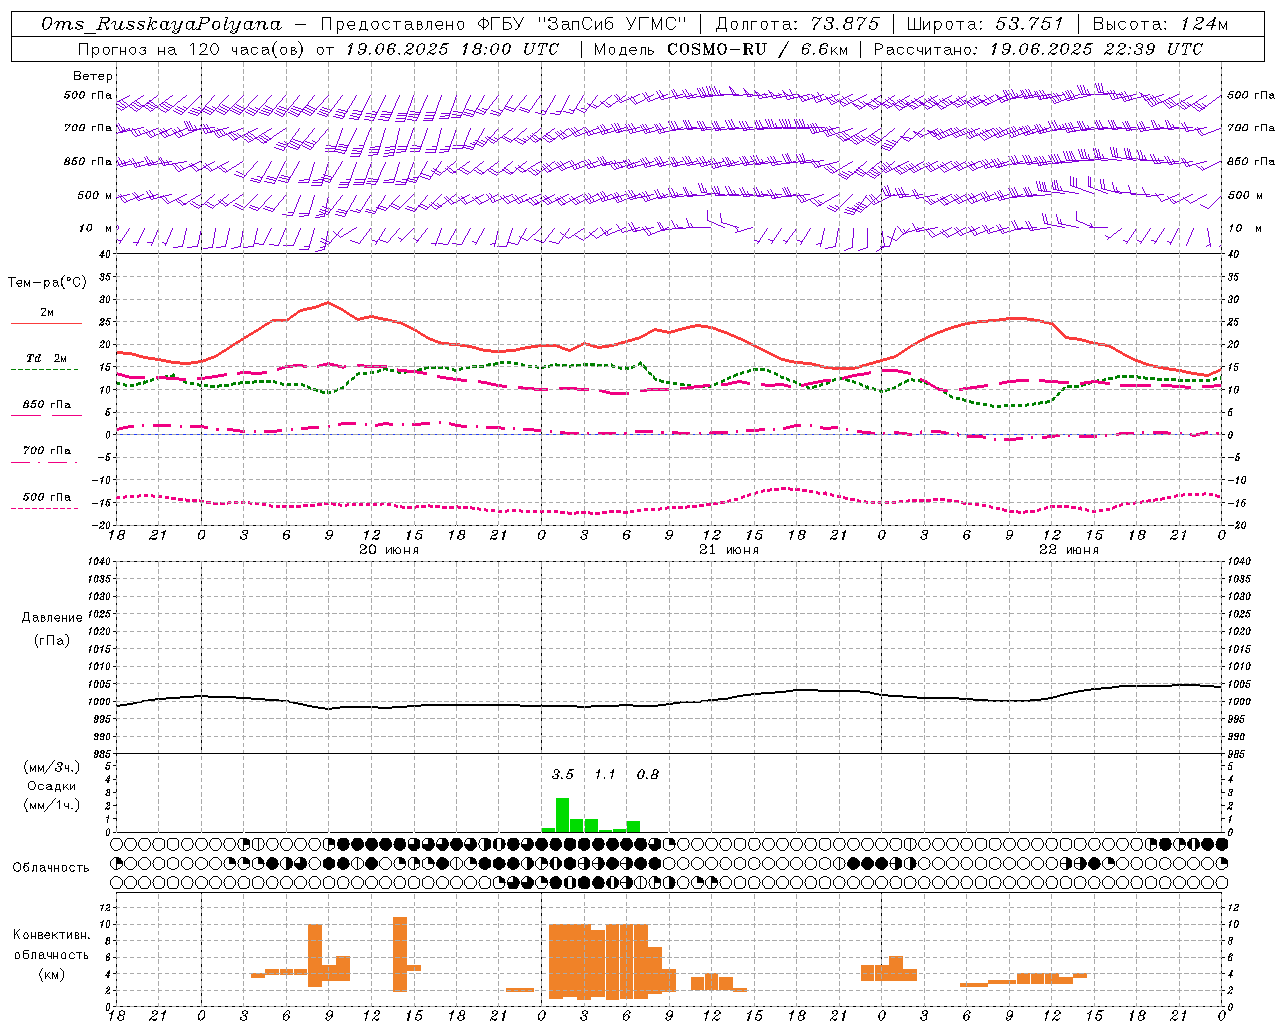This screenshot has height=1024, width=1280.
Task: Click the '(мм/3ч.)' unit label
Action: coord(52,767)
